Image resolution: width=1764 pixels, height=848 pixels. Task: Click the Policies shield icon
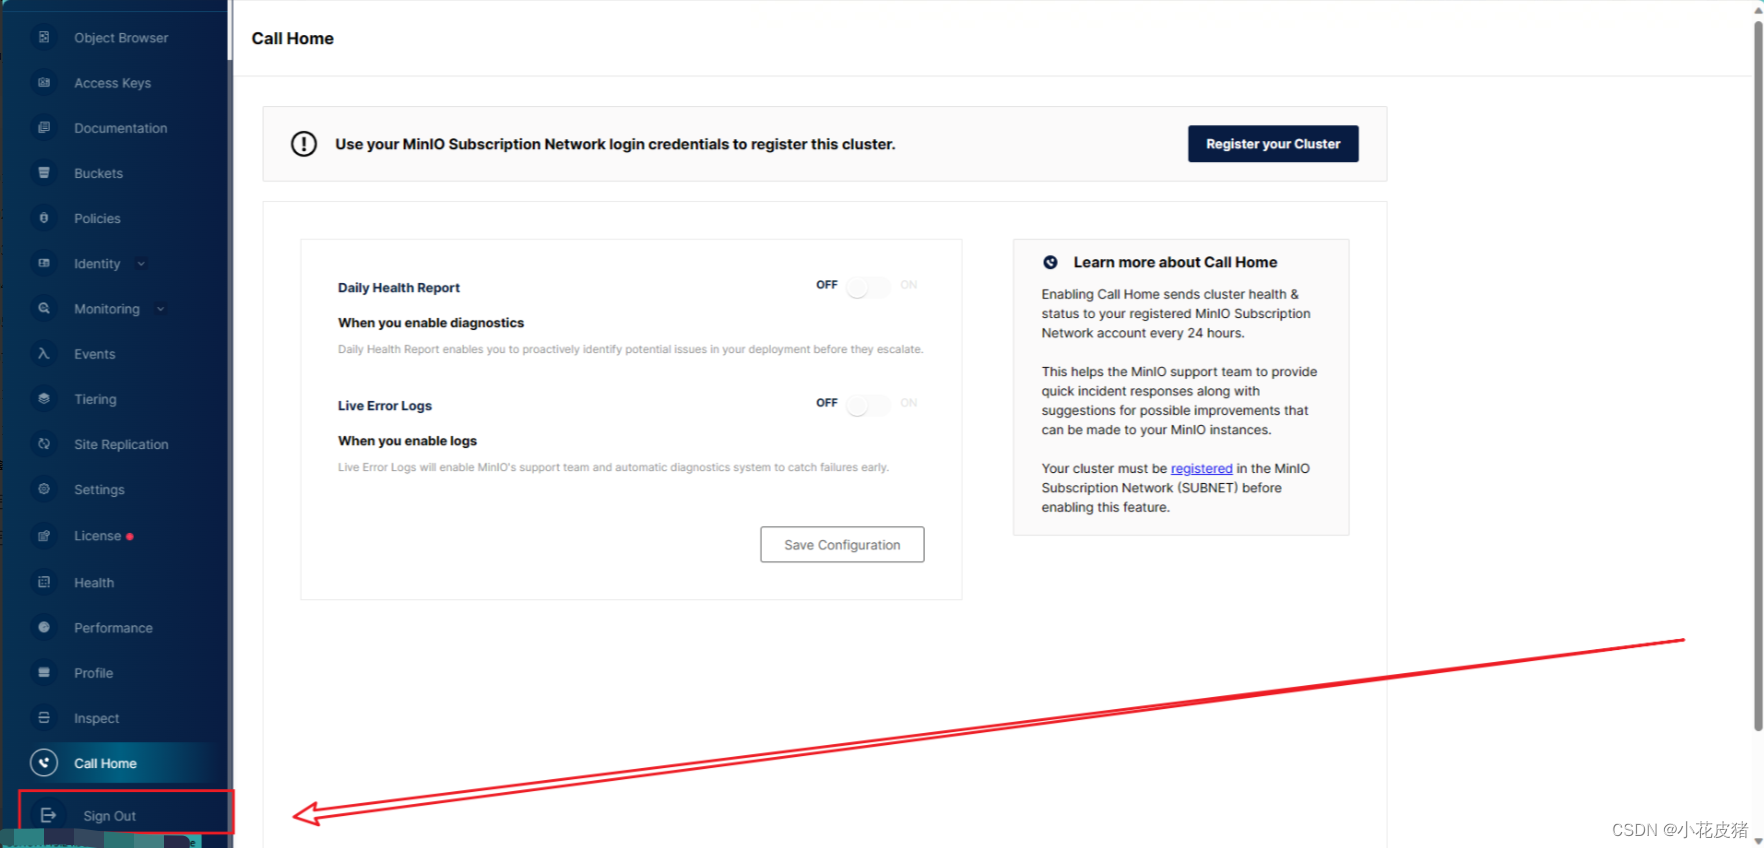(x=44, y=217)
